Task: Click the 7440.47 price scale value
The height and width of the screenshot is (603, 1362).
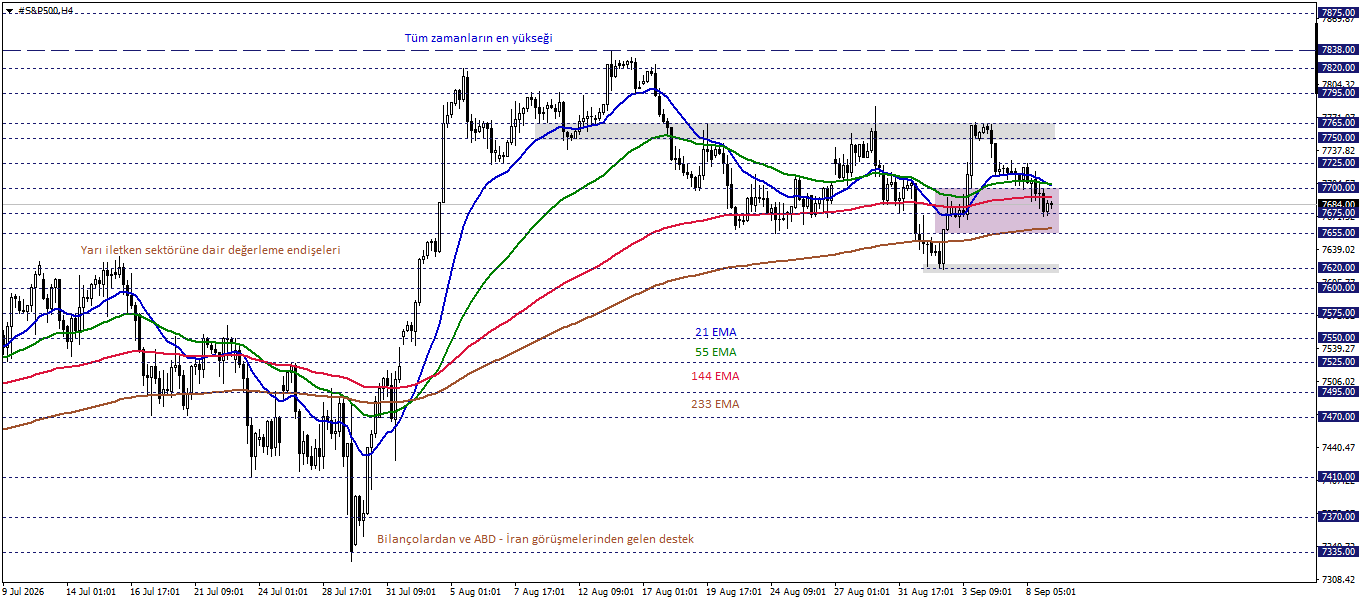Action: 1338,447
